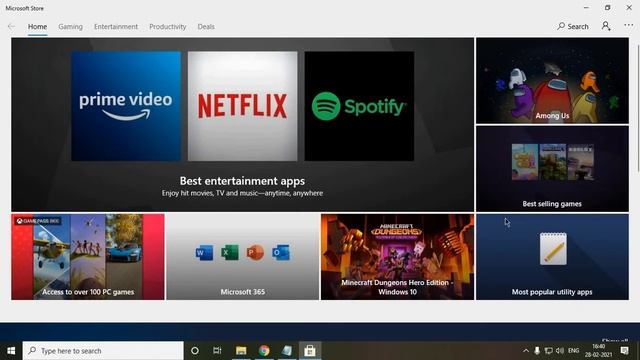Click the notepad icon in utility apps tile
The width and height of the screenshot is (640, 360).
point(553,249)
